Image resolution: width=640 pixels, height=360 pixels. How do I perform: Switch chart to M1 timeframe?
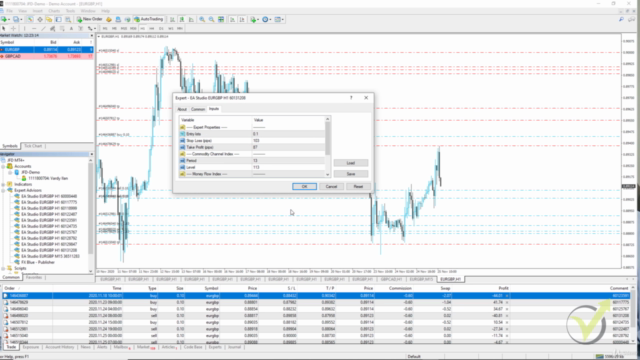point(105,29)
